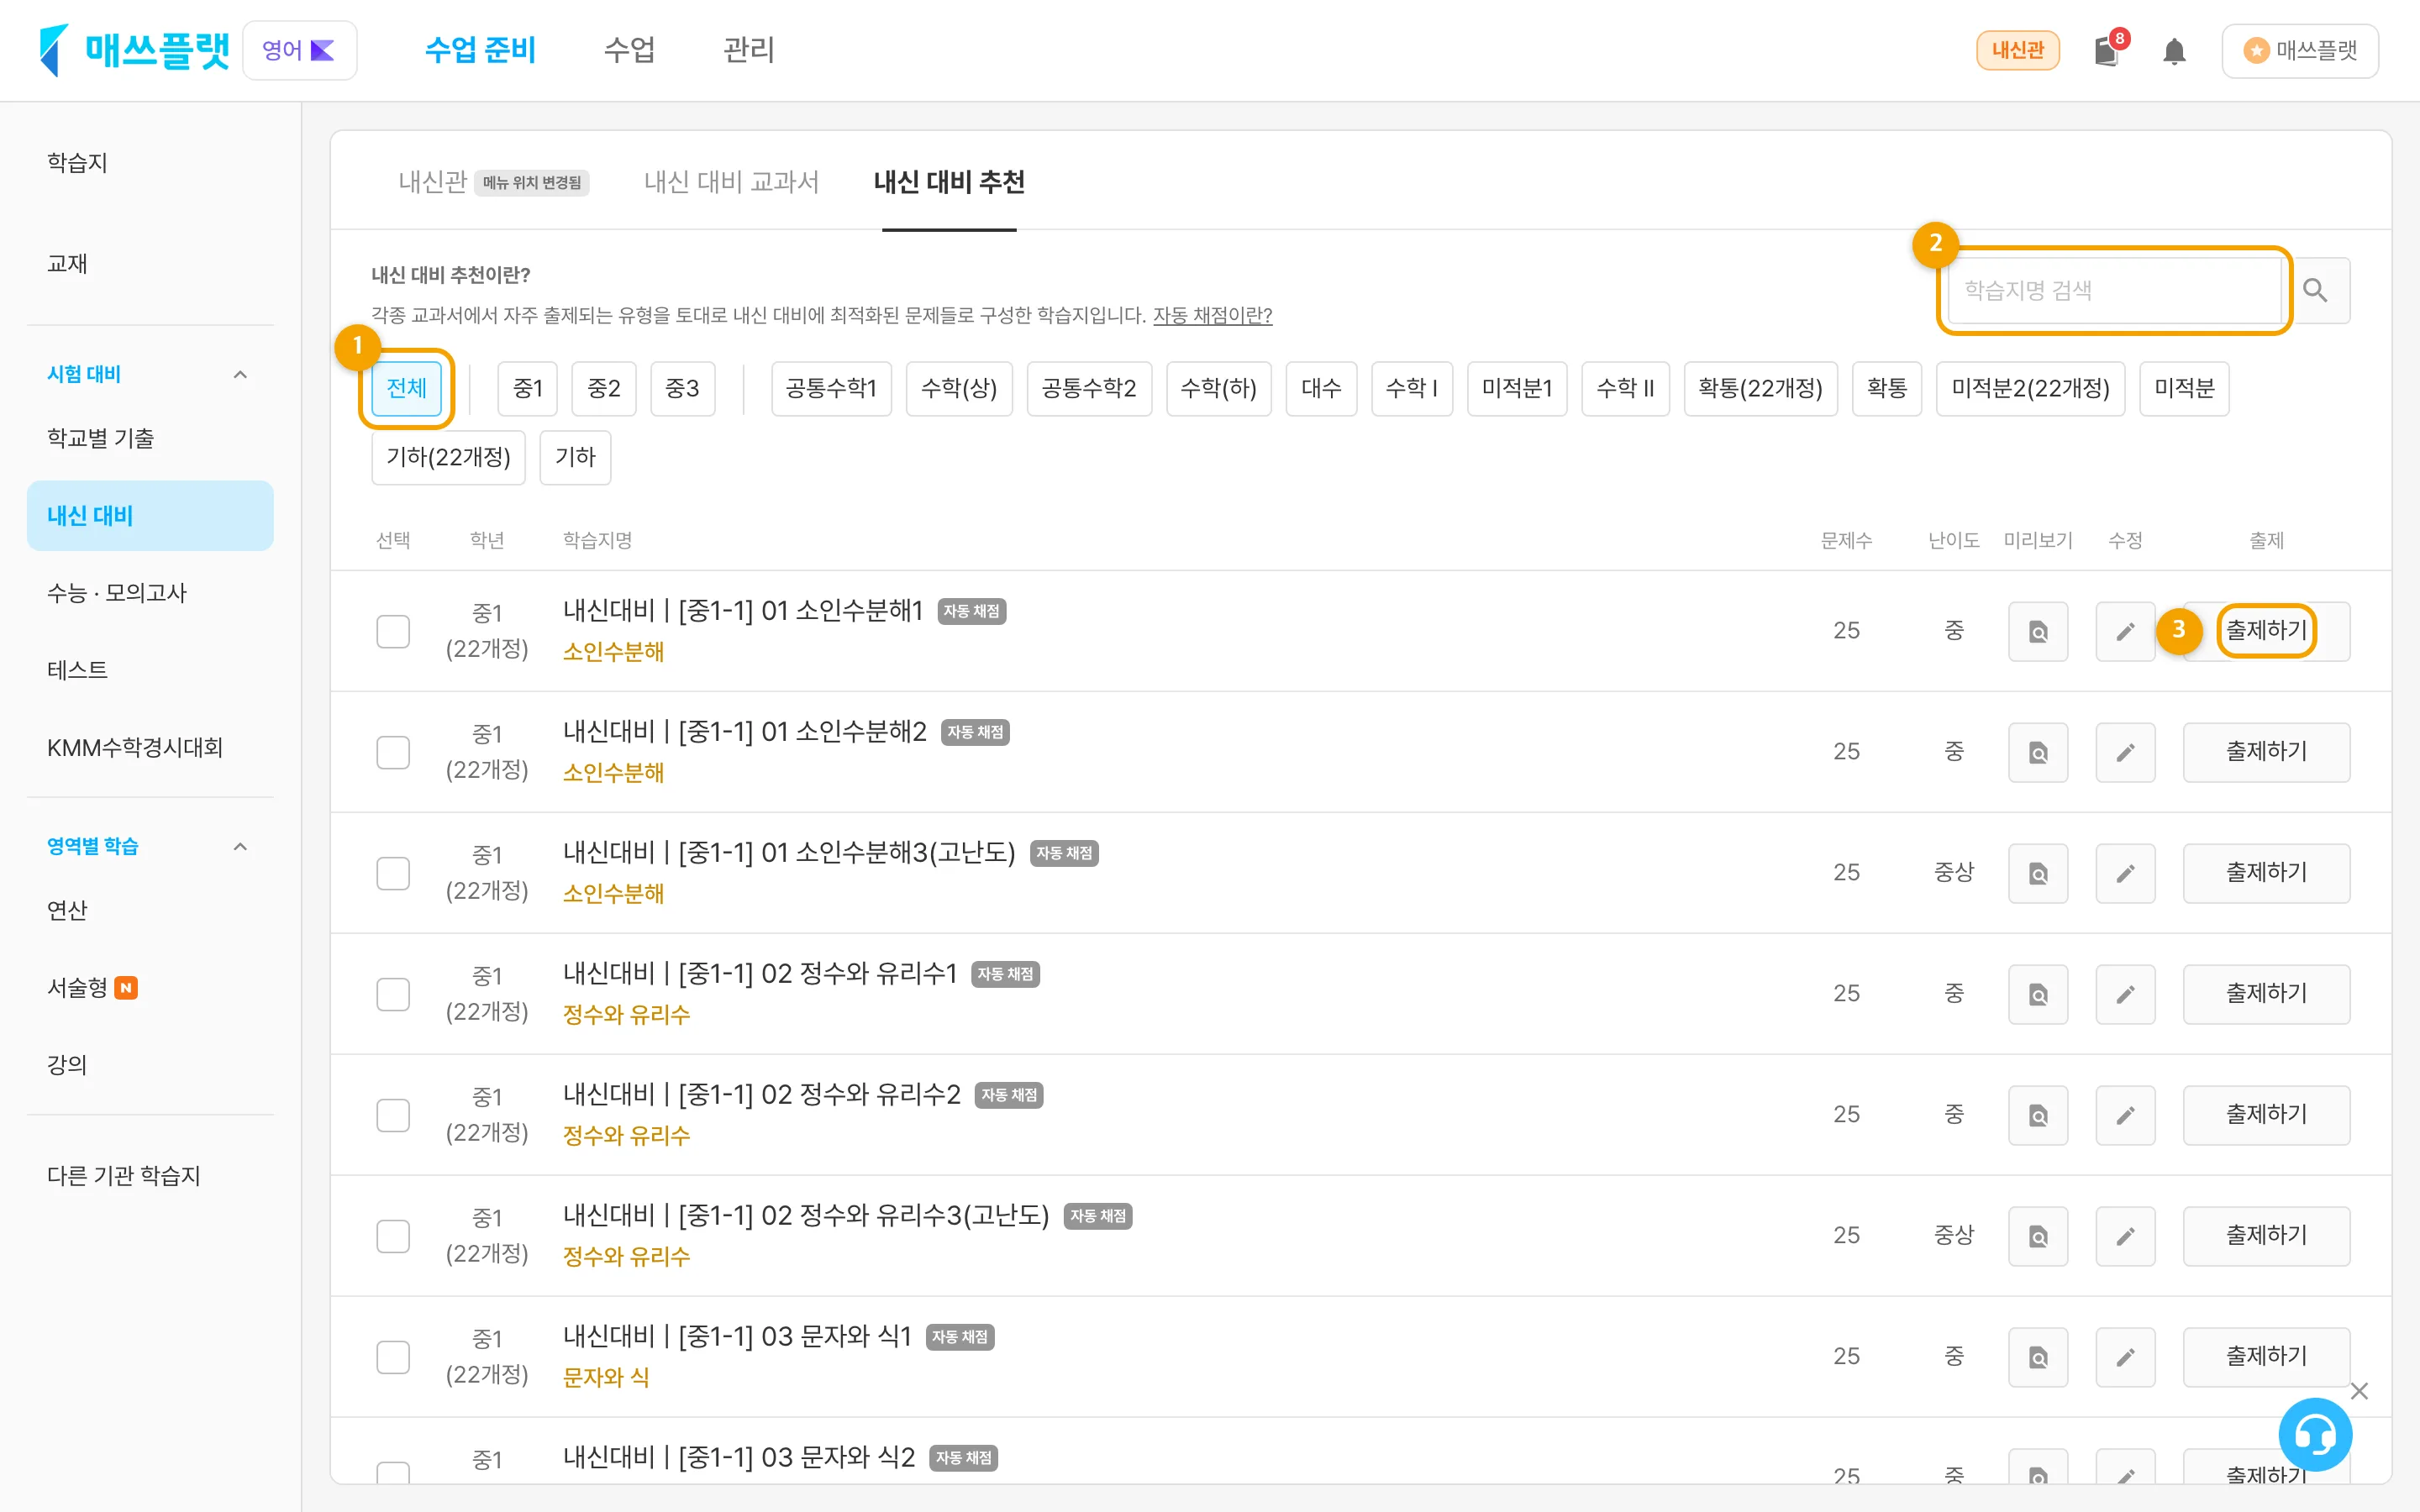Select checkbox for 소인수분해1 row

393,631
